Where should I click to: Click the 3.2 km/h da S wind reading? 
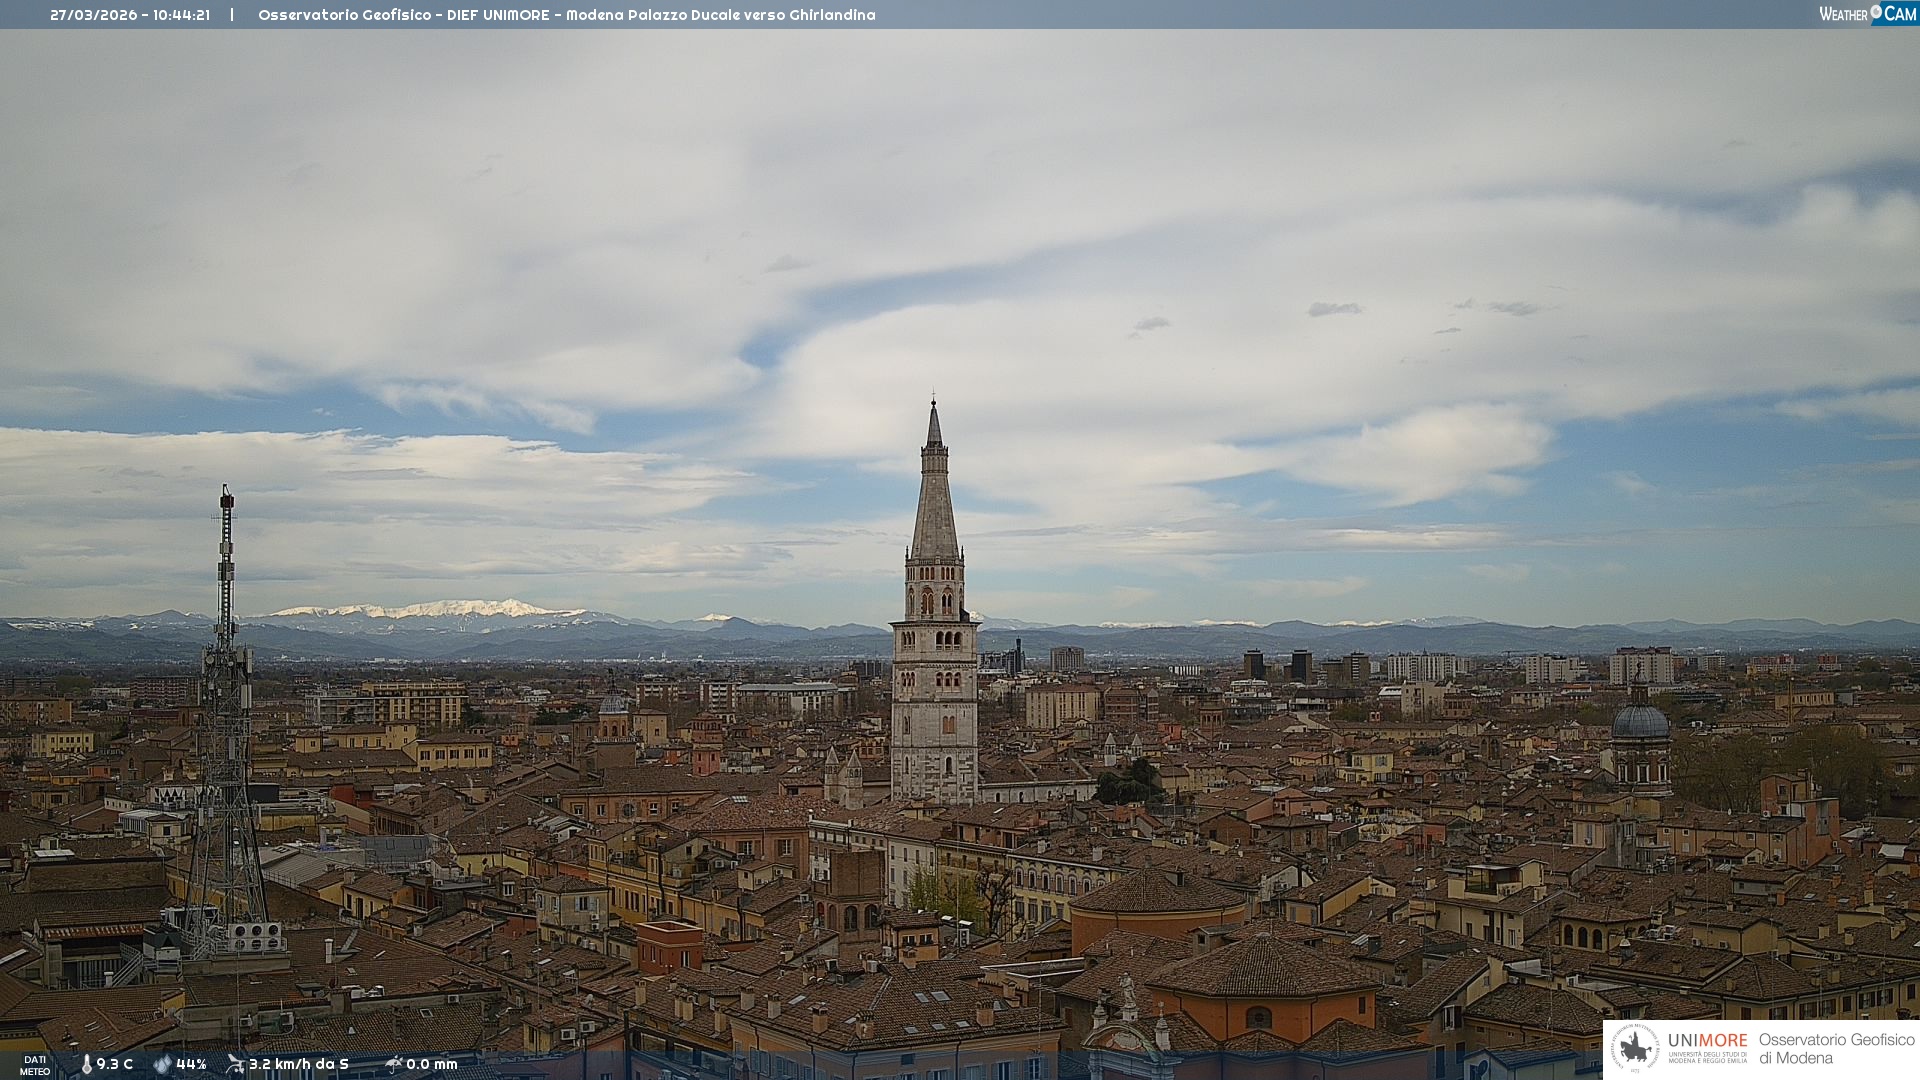coord(299,1064)
